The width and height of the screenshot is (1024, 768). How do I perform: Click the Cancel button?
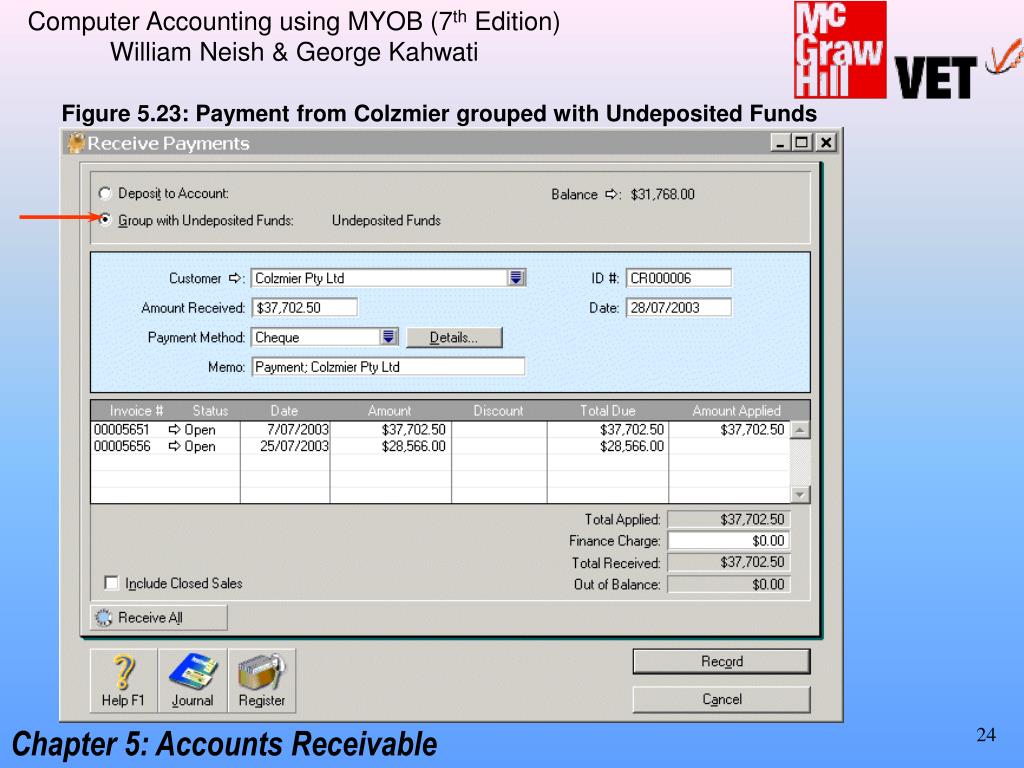pyautogui.click(x=722, y=699)
